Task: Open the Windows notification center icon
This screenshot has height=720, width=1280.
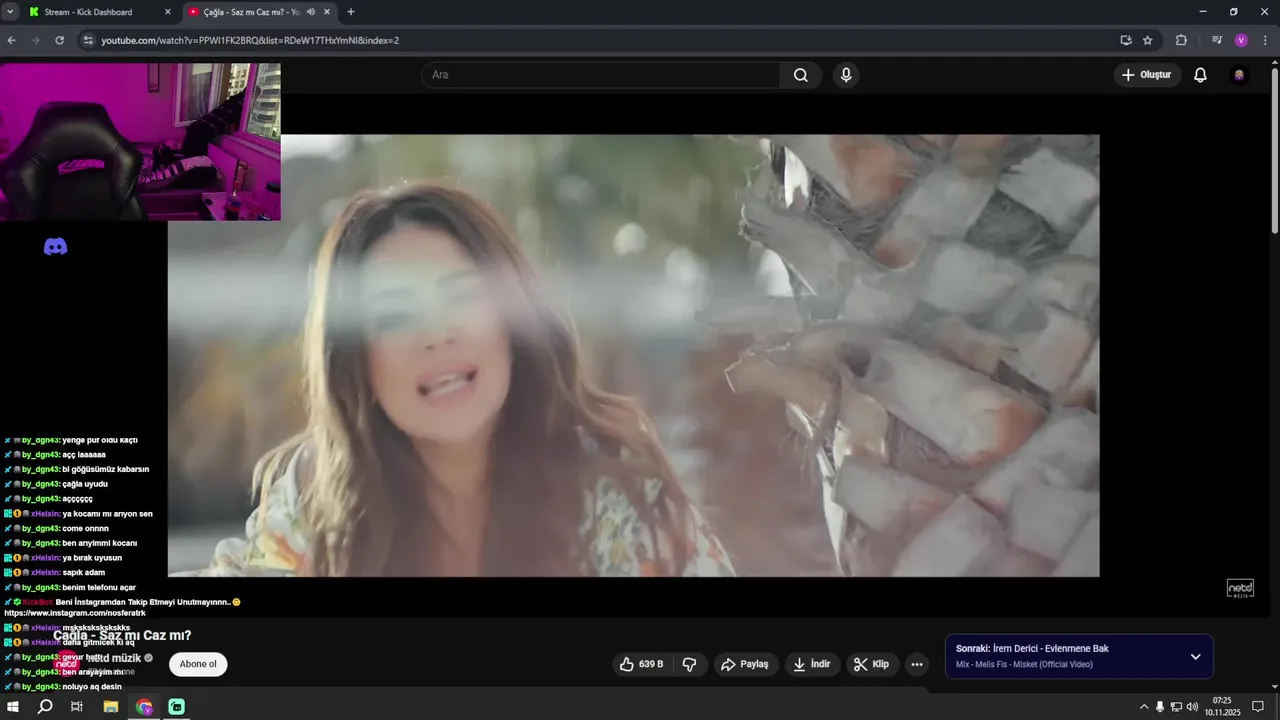Action: [1259, 706]
